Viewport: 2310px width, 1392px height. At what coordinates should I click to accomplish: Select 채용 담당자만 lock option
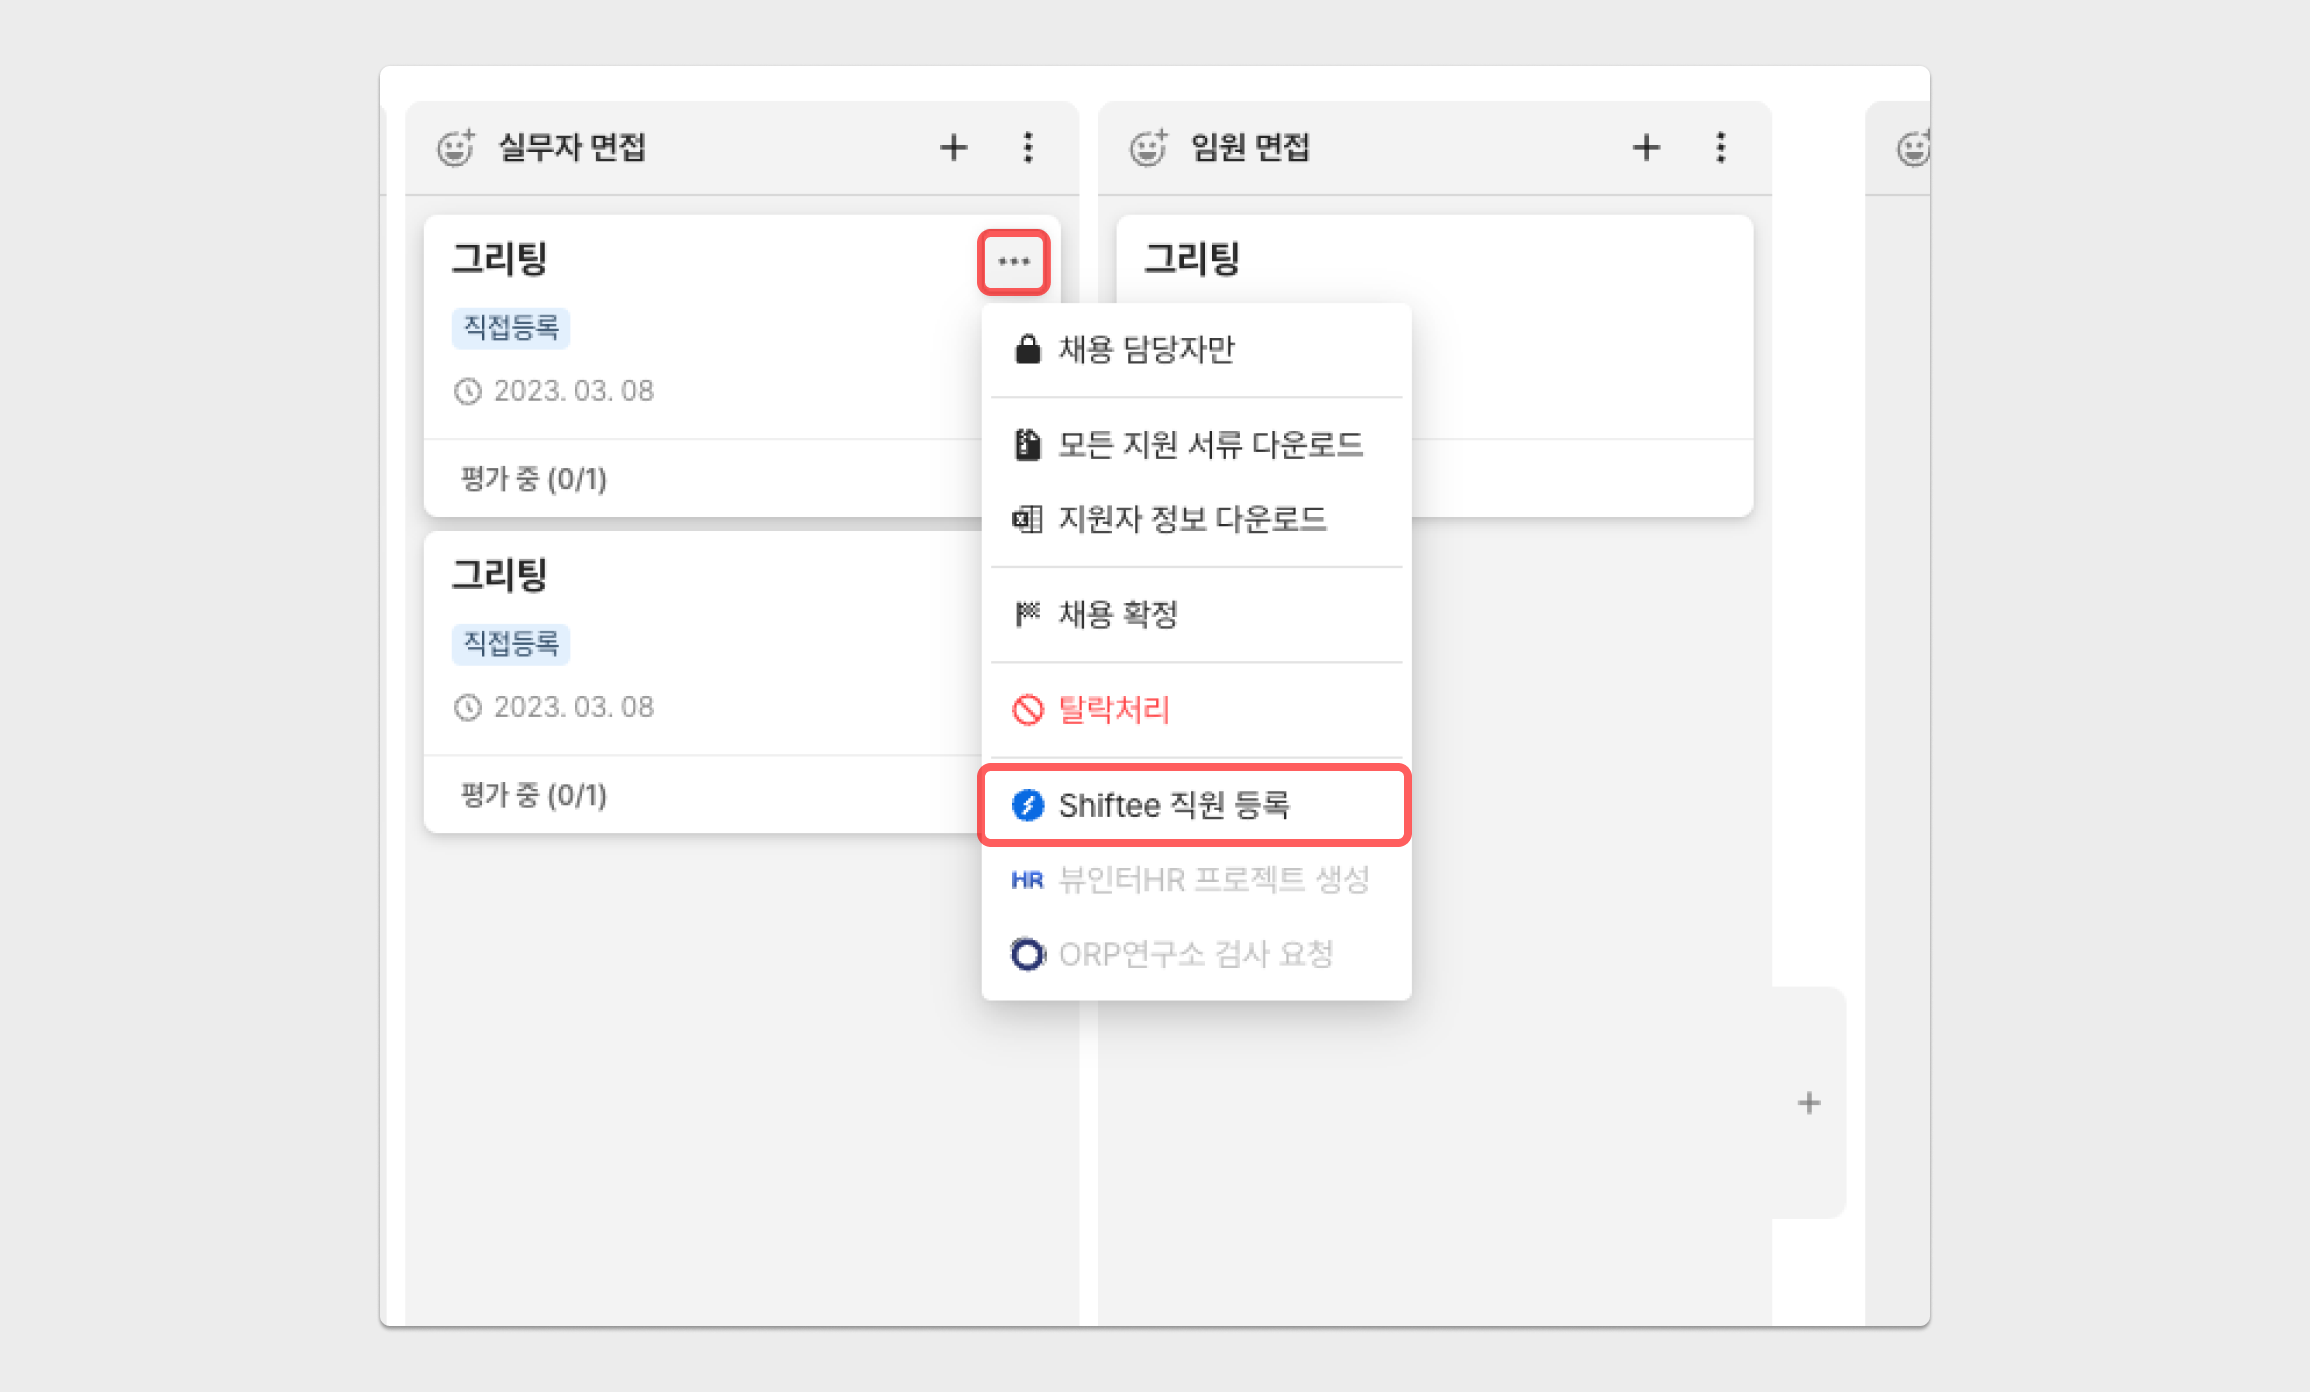(1146, 350)
